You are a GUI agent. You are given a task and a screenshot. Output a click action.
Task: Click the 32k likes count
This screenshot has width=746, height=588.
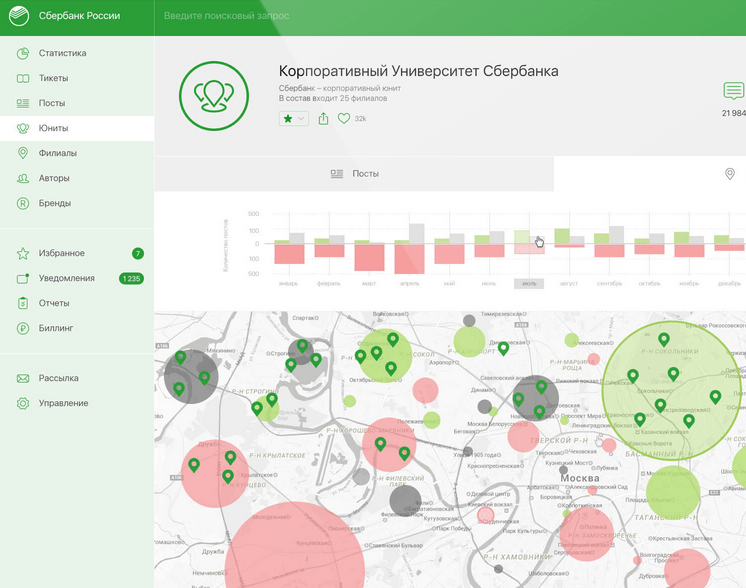(x=360, y=118)
